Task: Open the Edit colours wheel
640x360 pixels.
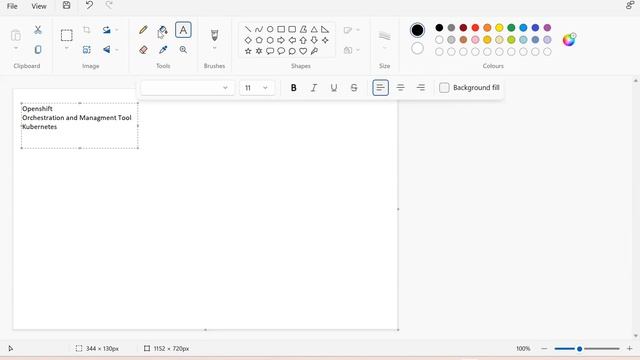Action: click(569, 40)
